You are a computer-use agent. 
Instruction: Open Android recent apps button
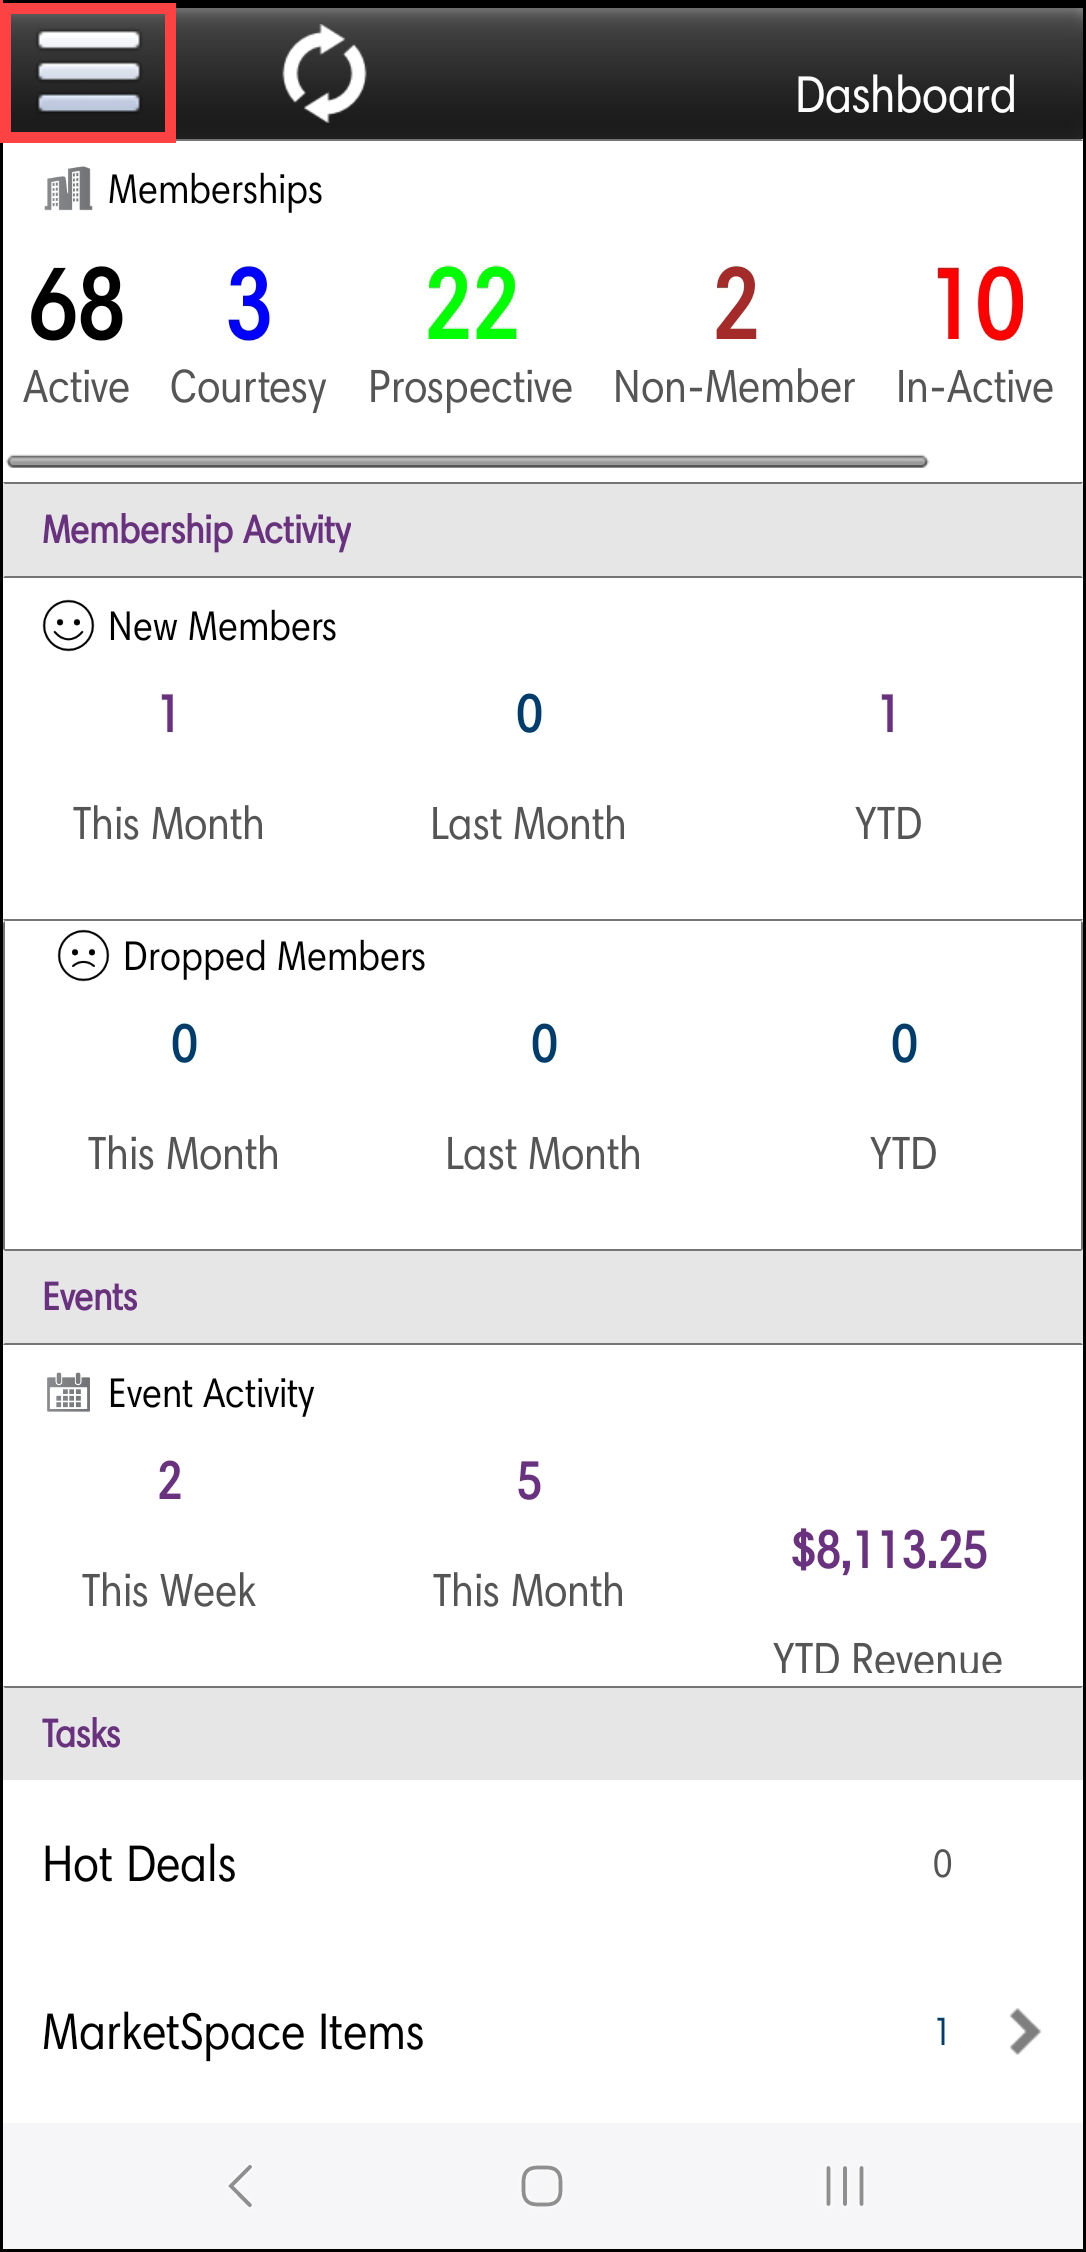pos(845,2185)
